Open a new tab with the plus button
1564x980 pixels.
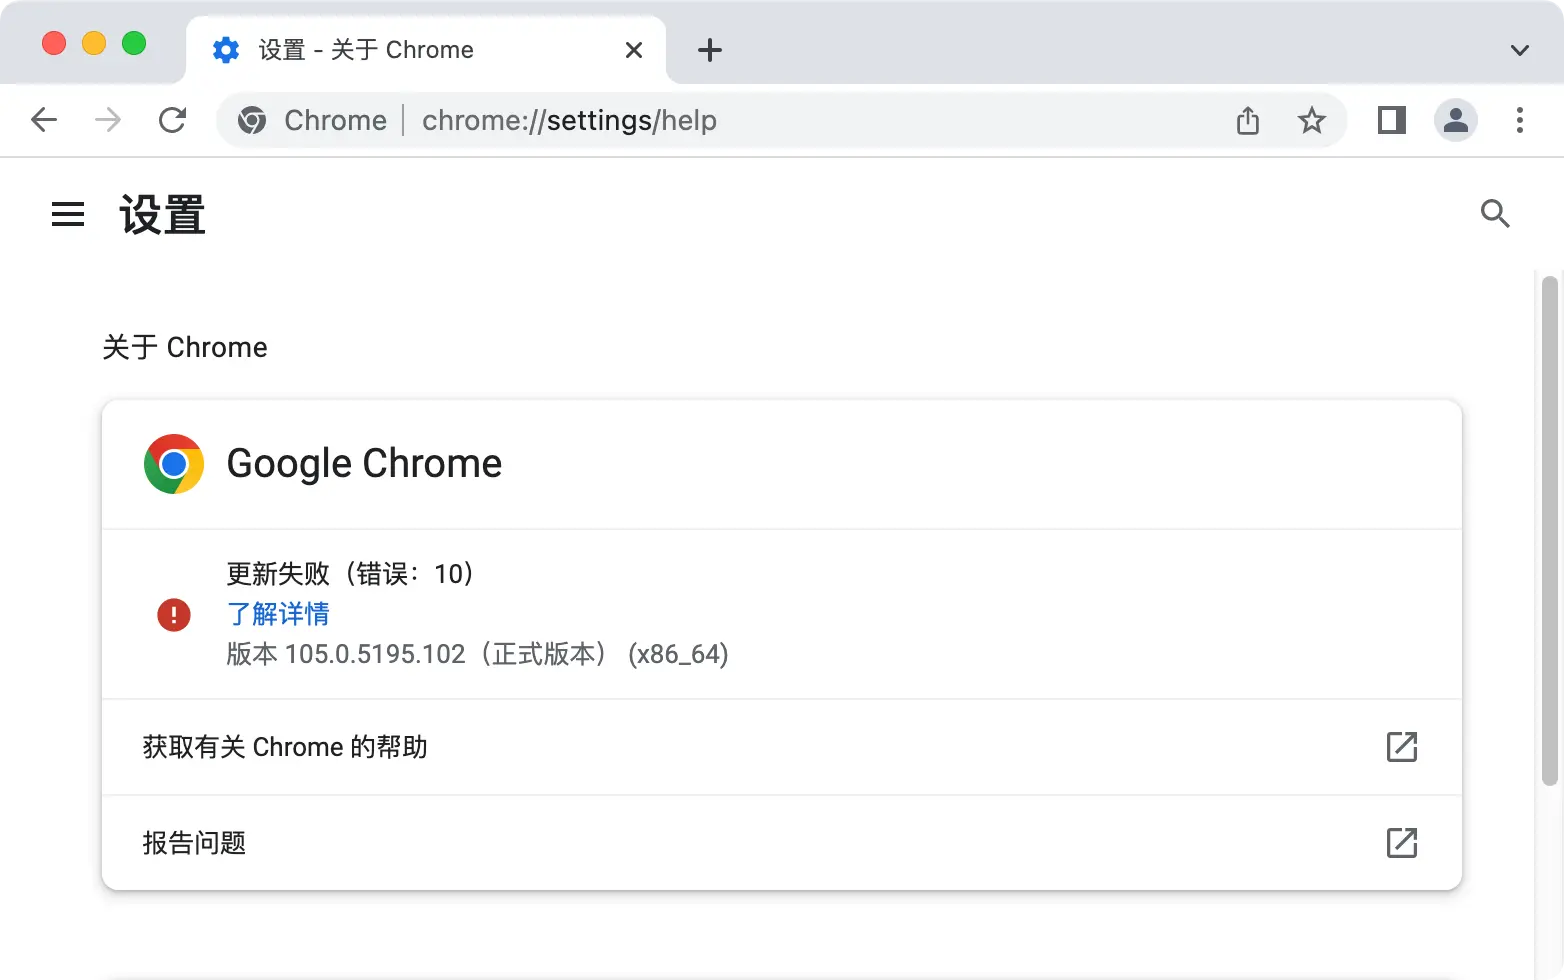click(x=710, y=50)
